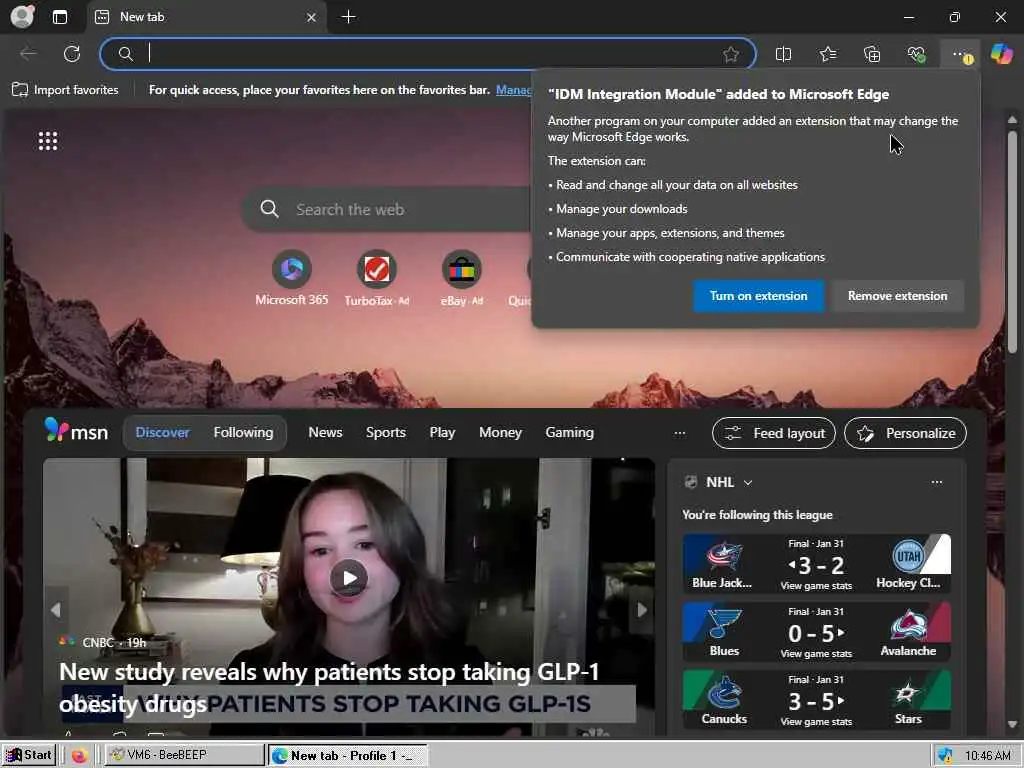Open eBay shortcut tile
The width and height of the screenshot is (1024, 768).
coord(462,279)
